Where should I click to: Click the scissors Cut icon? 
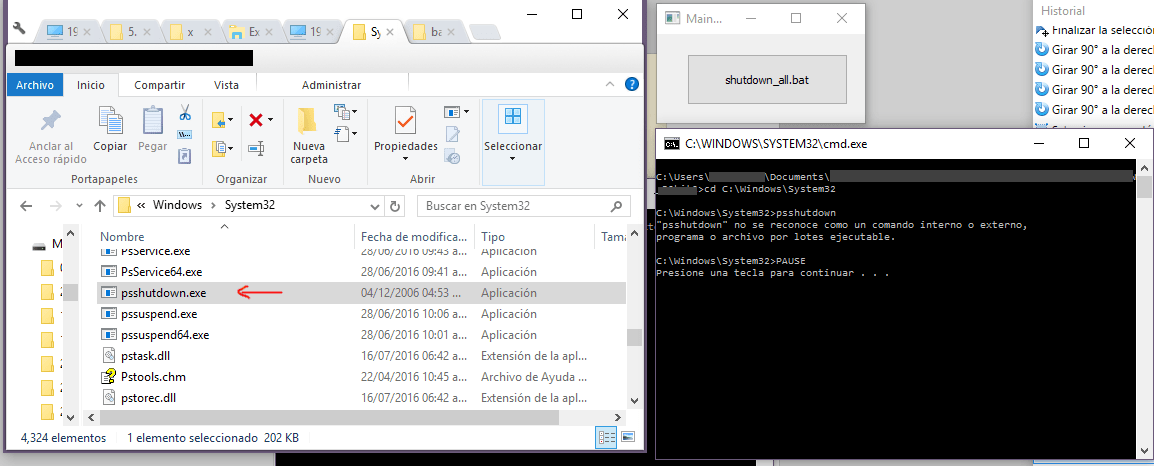click(x=185, y=113)
